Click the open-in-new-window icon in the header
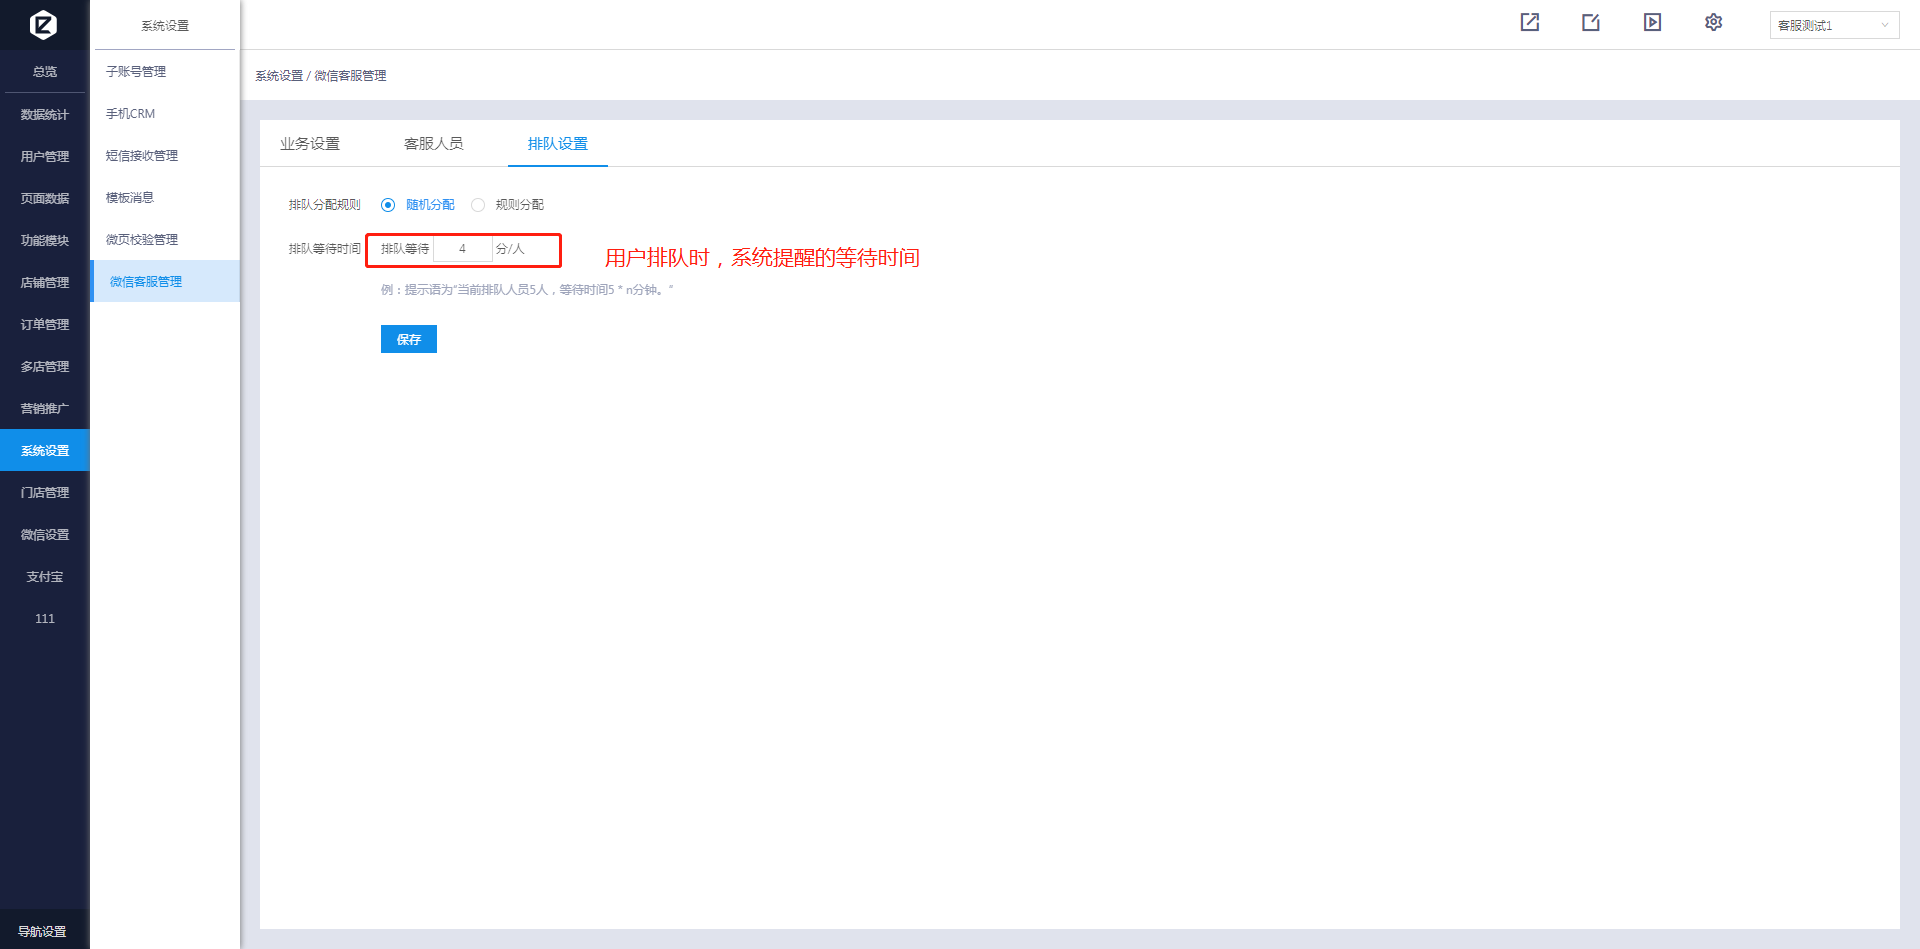Screen dimensions: 1920x949 click(x=1530, y=23)
